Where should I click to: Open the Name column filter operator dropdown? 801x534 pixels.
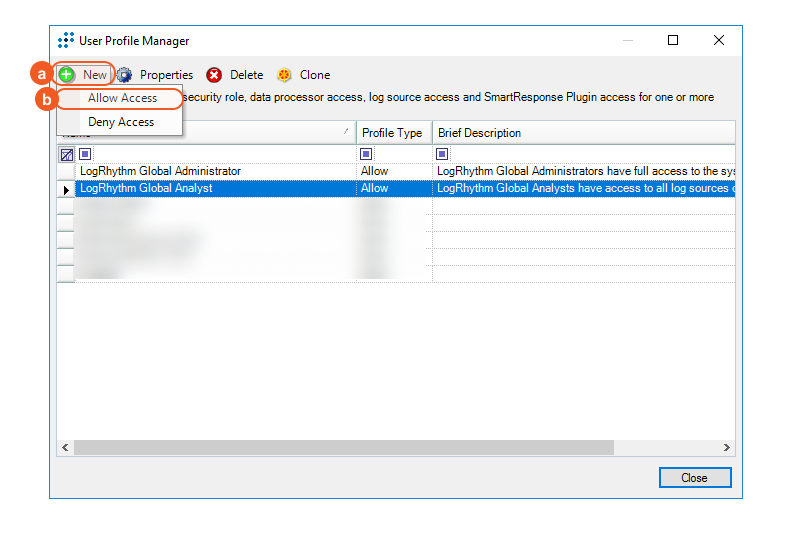85,154
